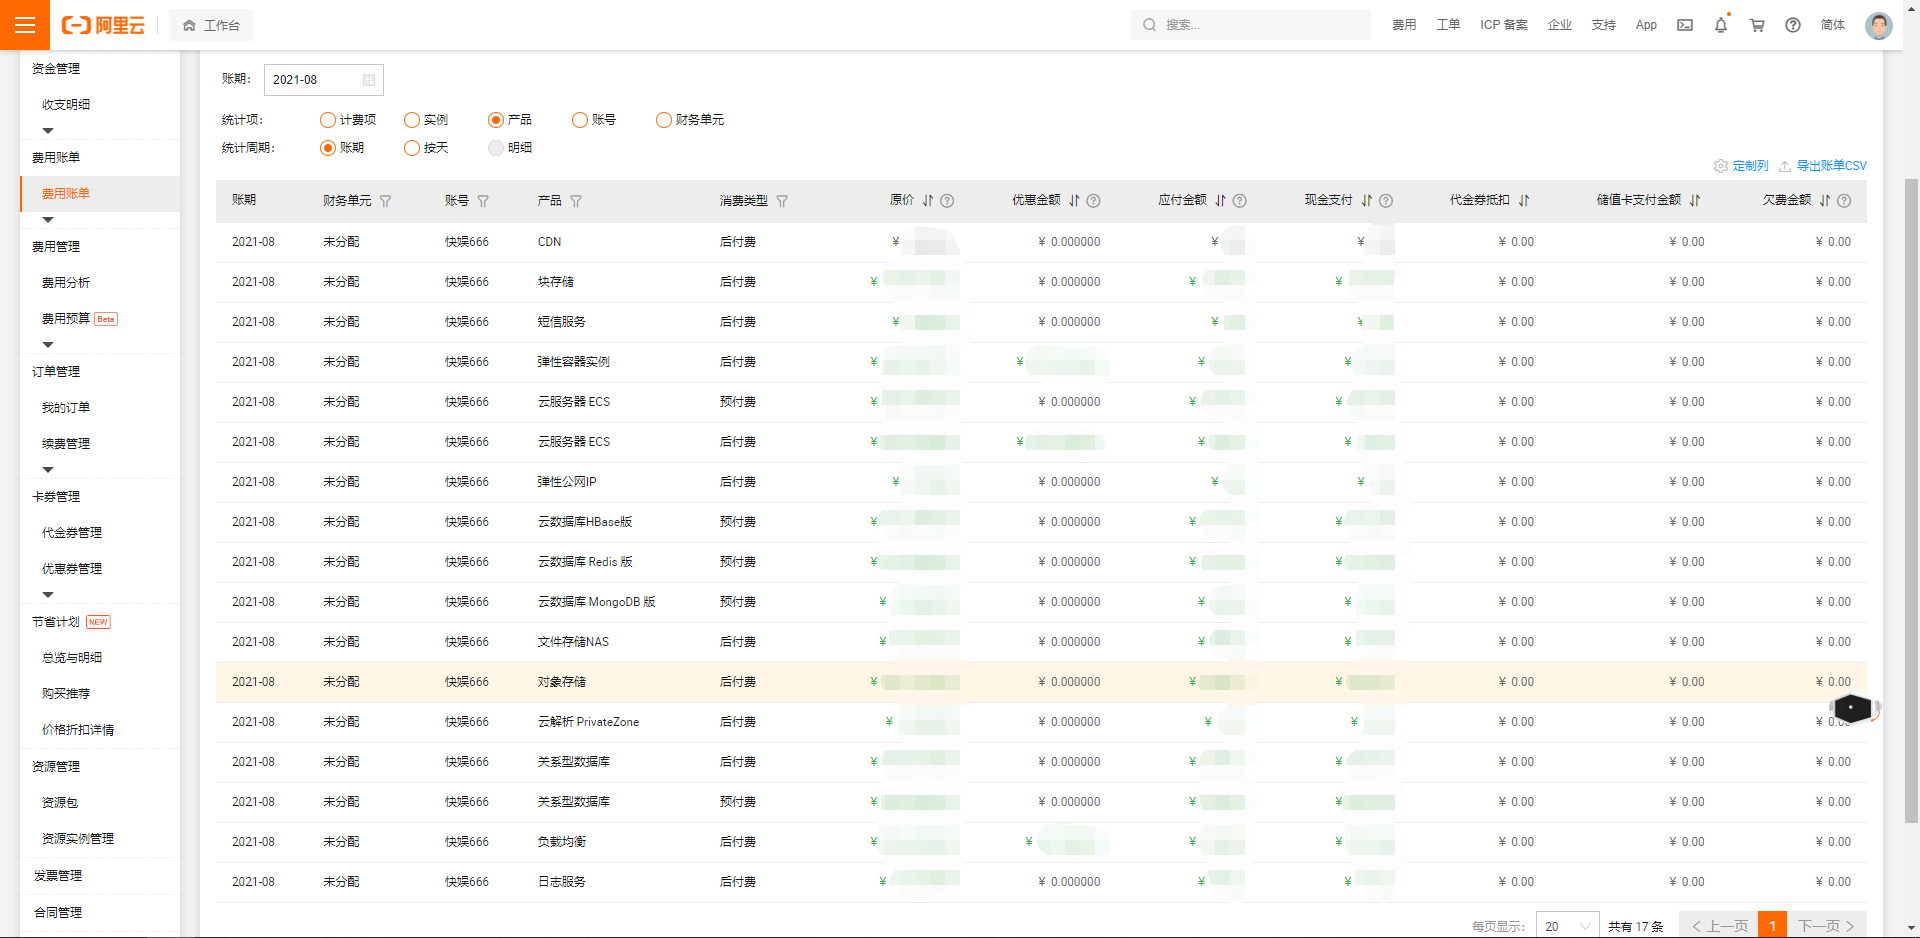This screenshot has width=1920, height=938.
Task: Show help tooltip for 欠费金额
Action: click(1844, 201)
